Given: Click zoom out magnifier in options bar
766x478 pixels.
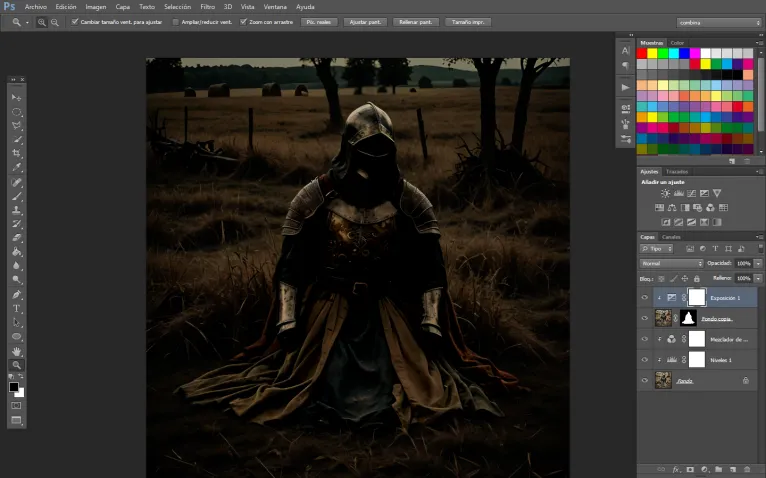Looking at the screenshot, I should (55, 22).
